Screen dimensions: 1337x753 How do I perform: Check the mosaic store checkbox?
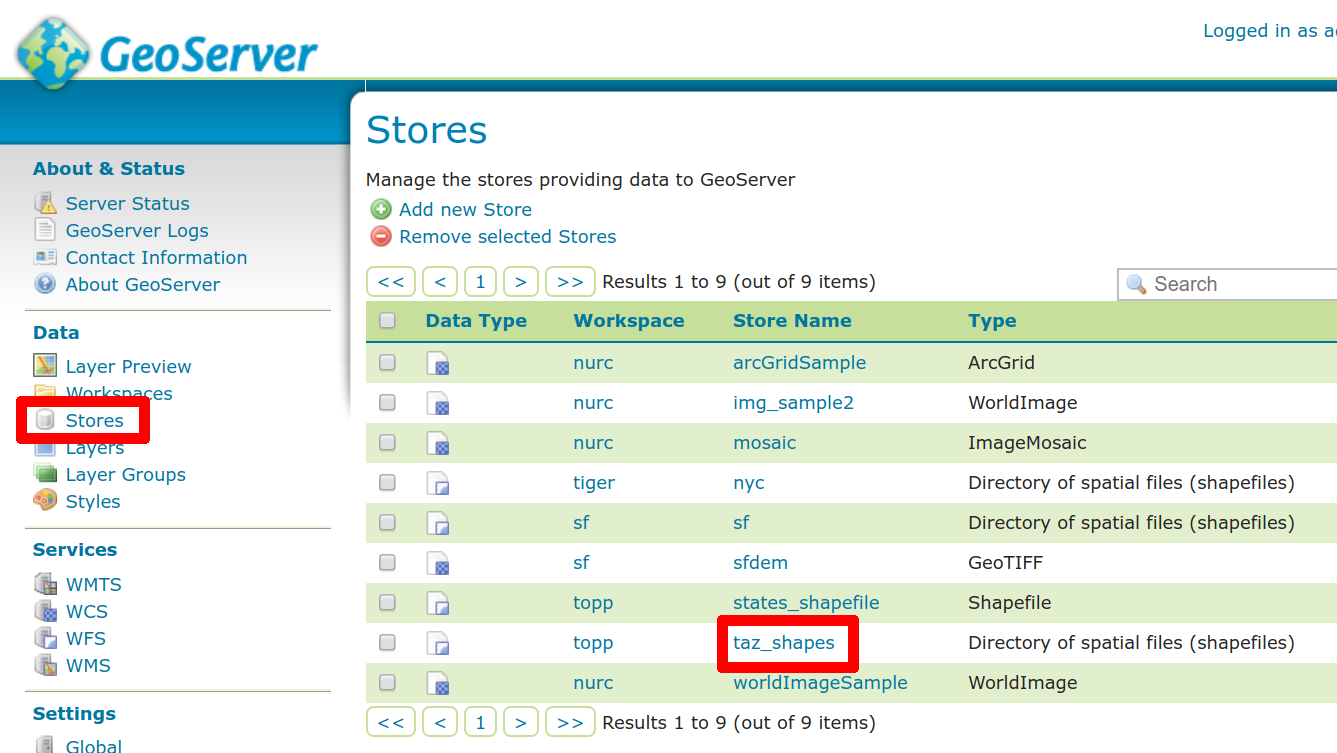(x=387, y=442)
